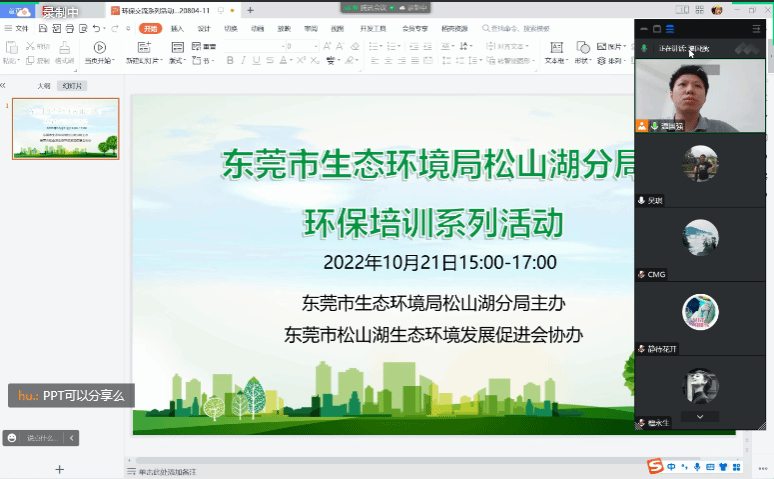Viewport: 774px width, 479px height.
Task: Open the File menu
Action: pos(21,29)
